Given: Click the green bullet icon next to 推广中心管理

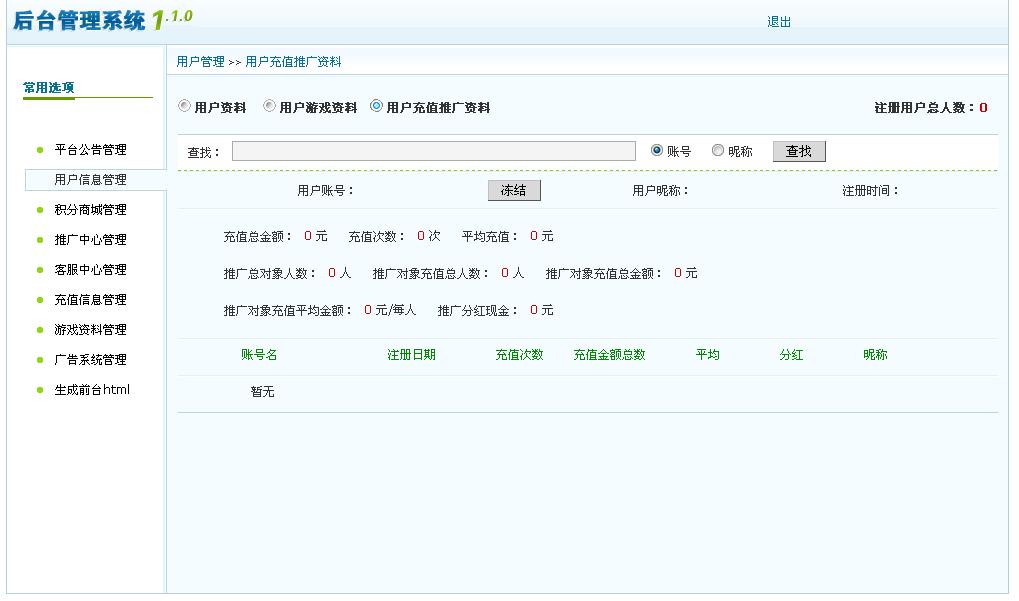Looking at the screenshot, I should (40, 240).
